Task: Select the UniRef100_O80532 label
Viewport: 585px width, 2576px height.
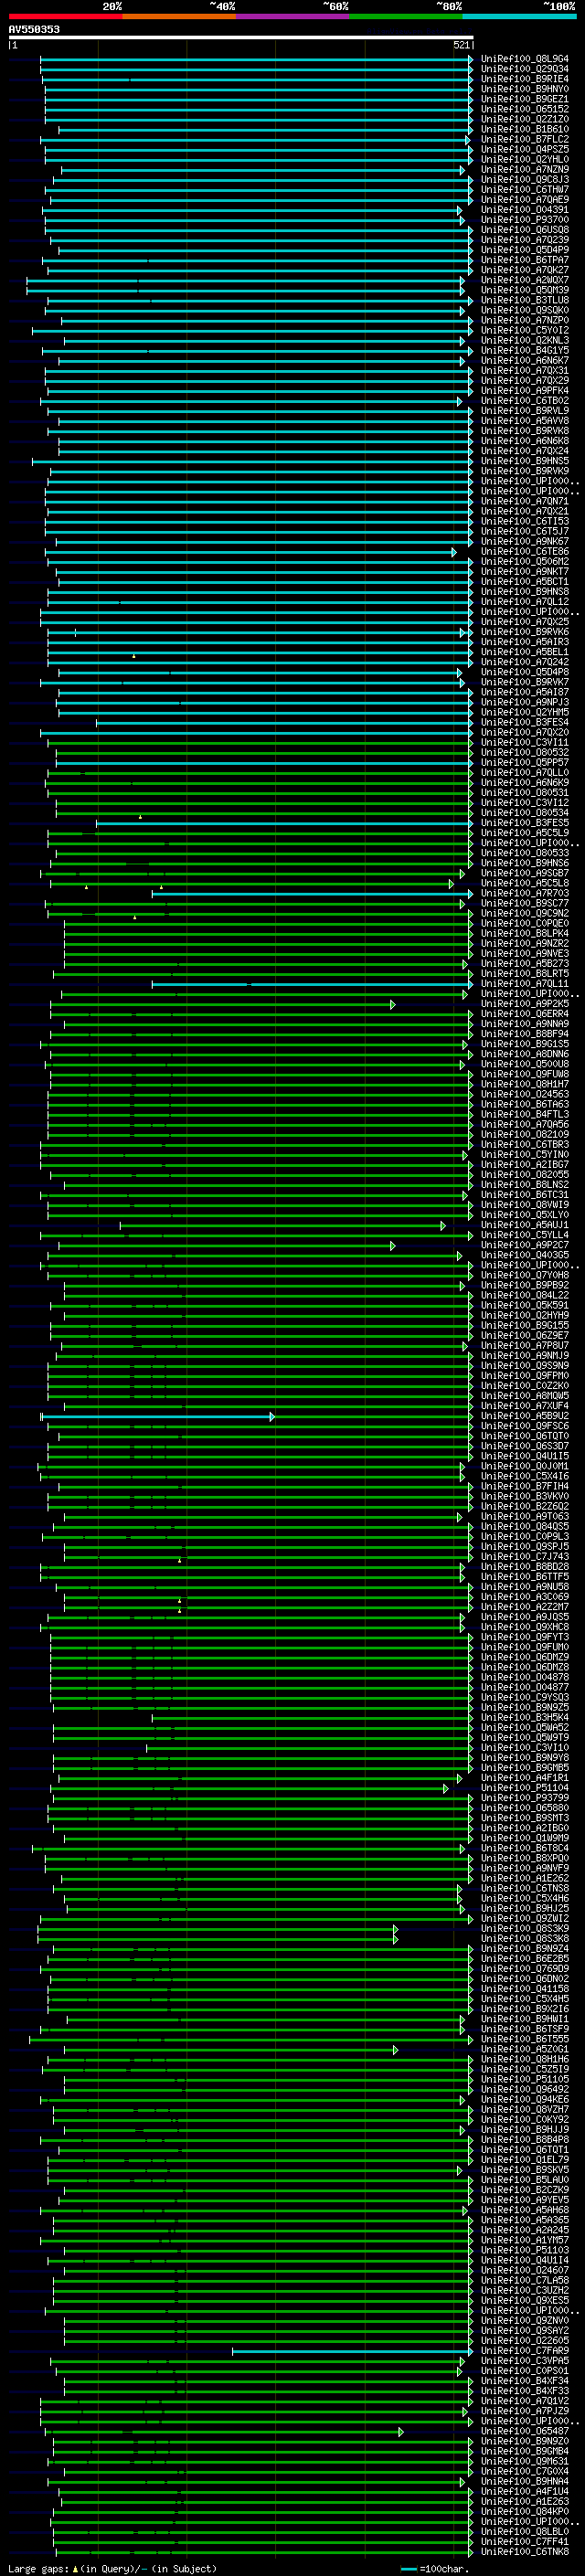Action: [525, 752]
